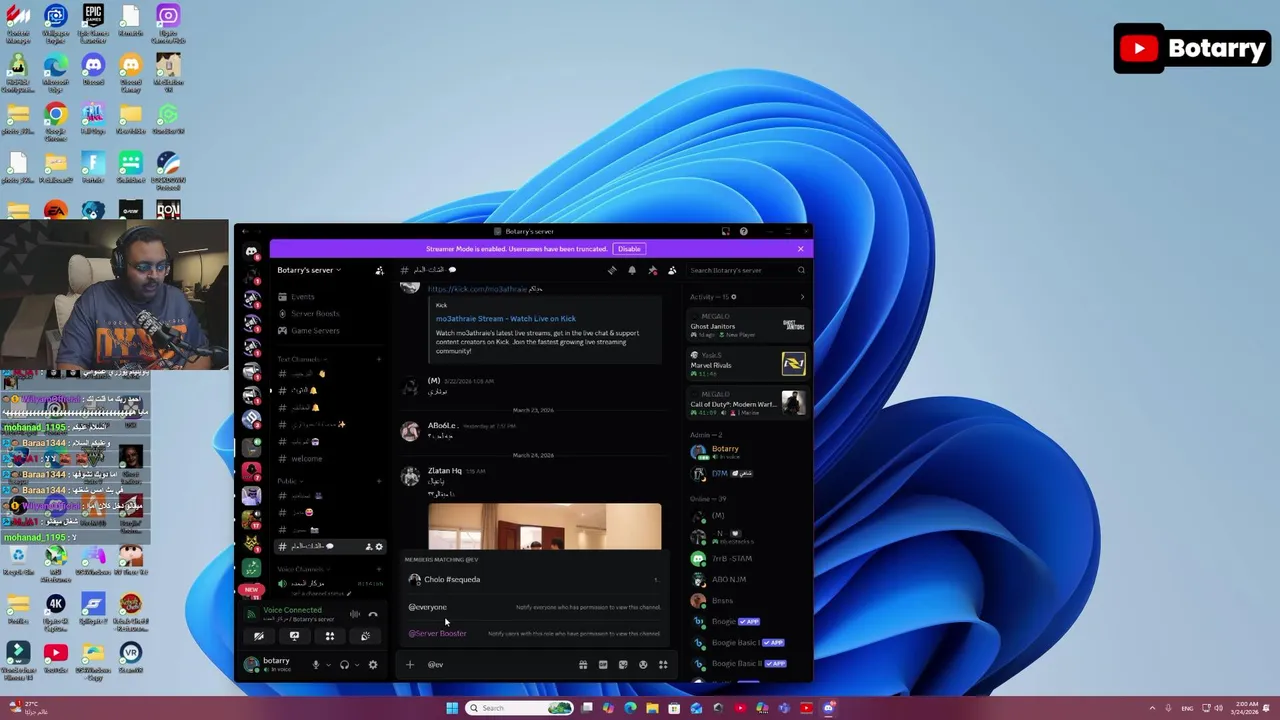Open YouTube icon in the taskbar

pyautogui.click(x=806, y=708)
